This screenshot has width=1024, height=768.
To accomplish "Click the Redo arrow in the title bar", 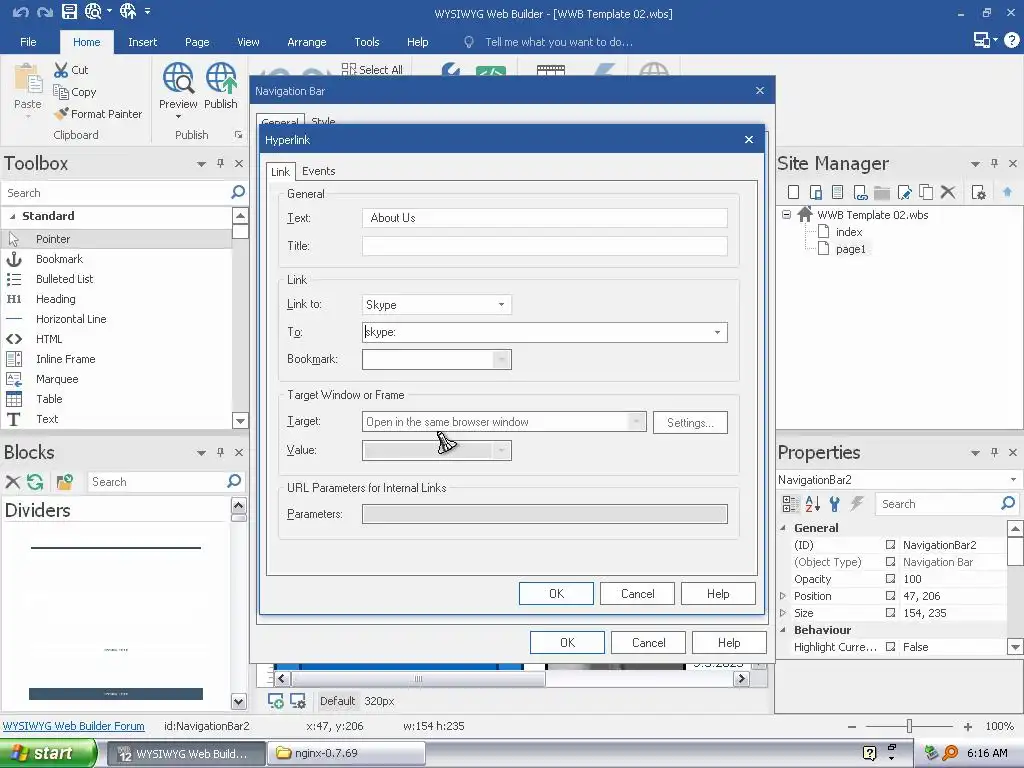I will click(x=44, y=12).
